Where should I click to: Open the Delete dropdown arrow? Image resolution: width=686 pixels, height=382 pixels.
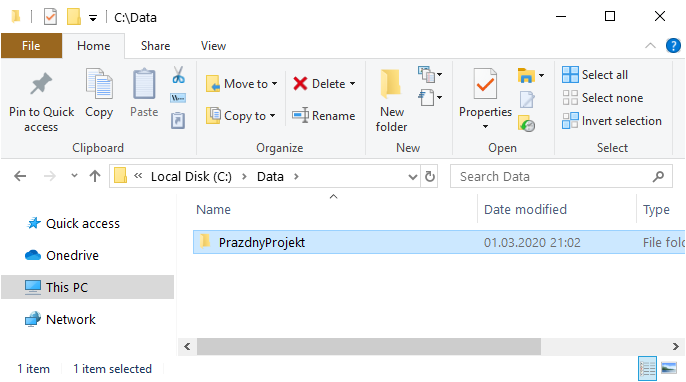[x=353, y=84]
